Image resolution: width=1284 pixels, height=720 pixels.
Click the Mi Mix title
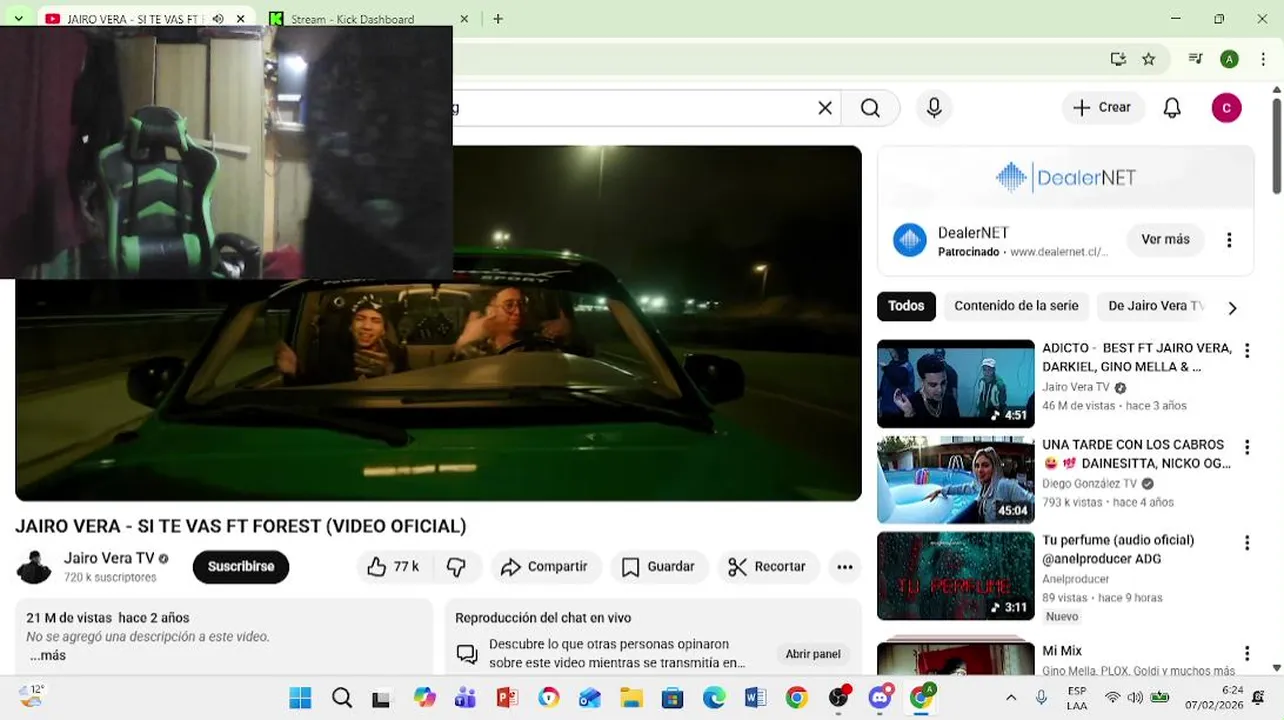pos(1062,651)
